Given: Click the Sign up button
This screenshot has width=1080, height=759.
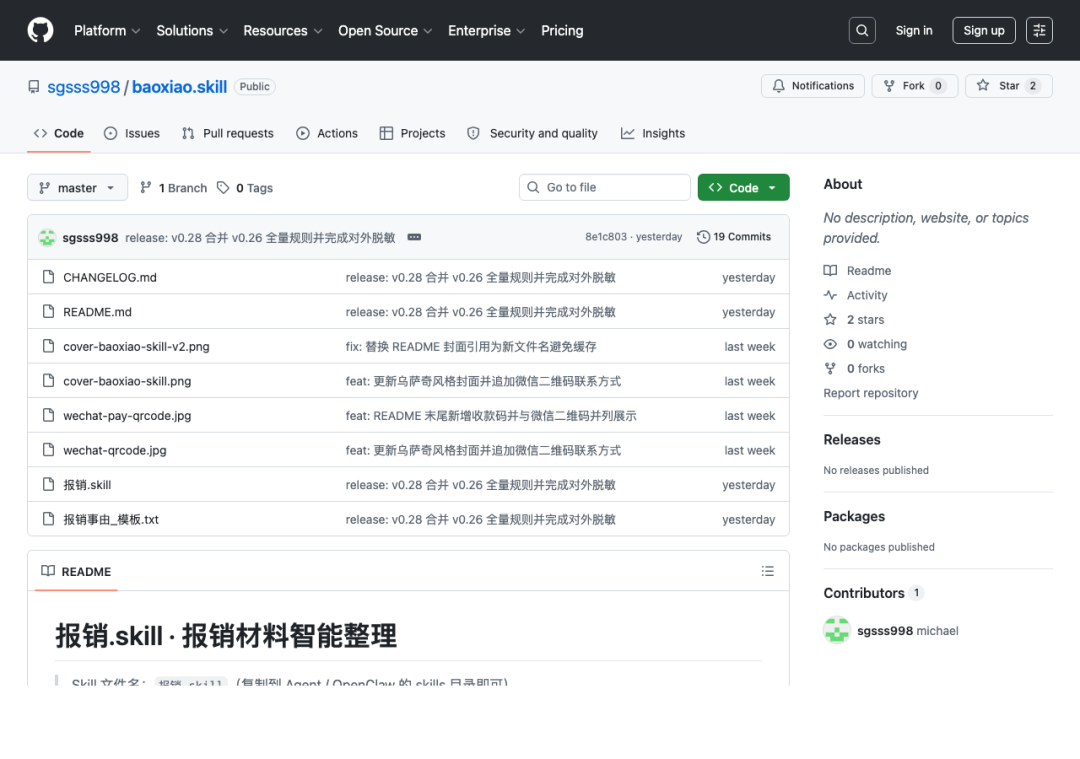Looking at the screenshot, I should 984,30.
